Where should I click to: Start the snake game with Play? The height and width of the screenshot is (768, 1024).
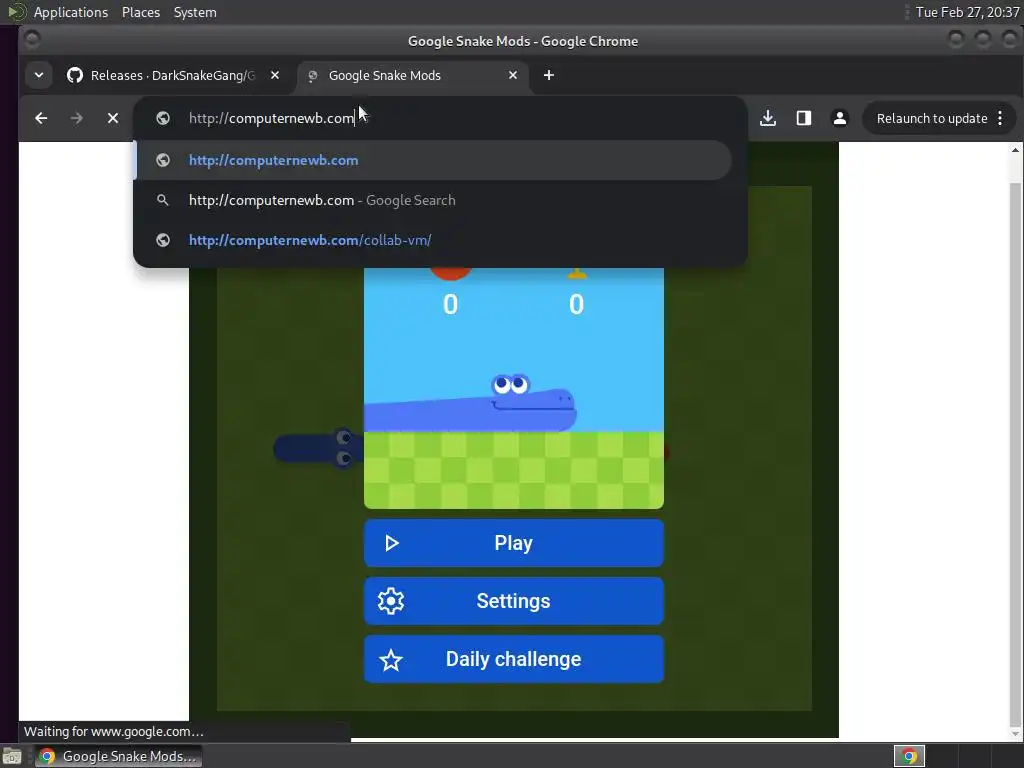pos(514,543)
